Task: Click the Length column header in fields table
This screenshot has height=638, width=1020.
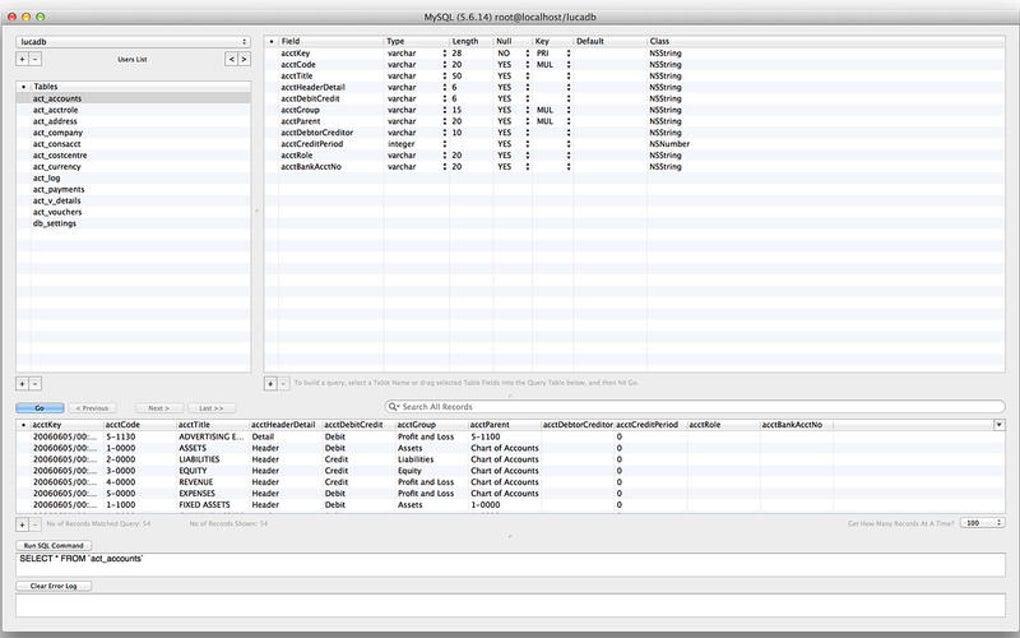Action: [471, 41]
